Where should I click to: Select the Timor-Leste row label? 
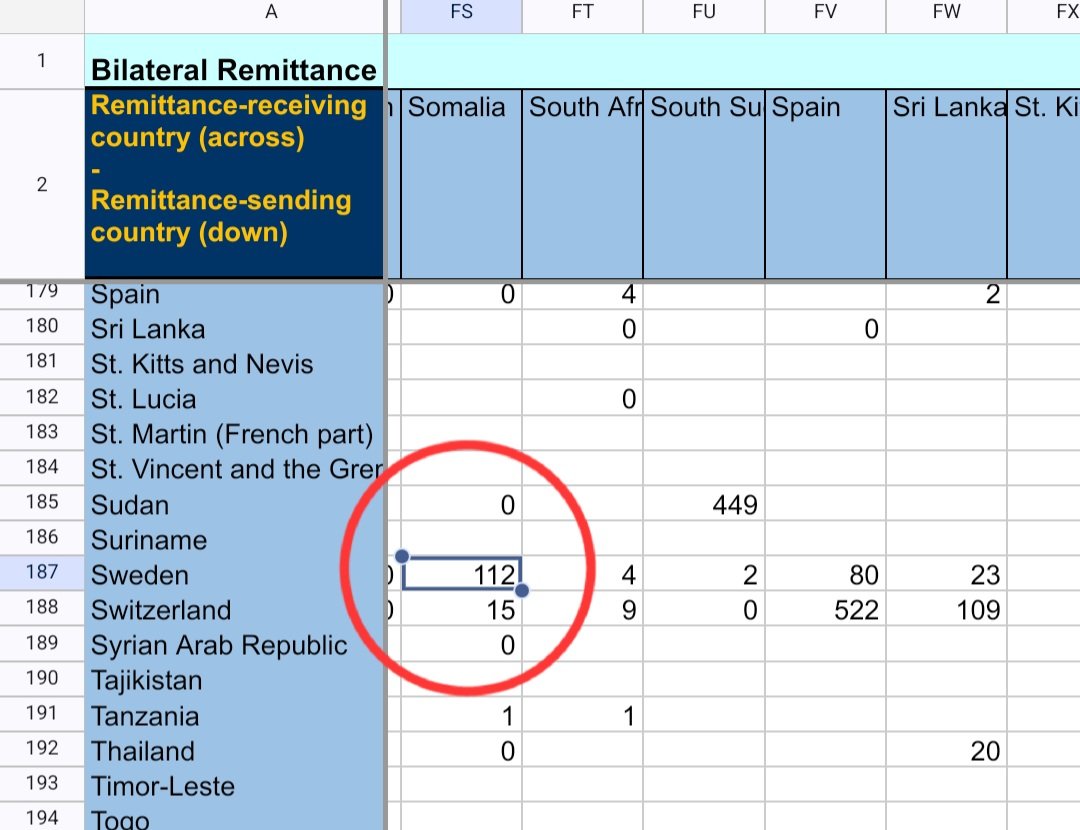point(234,785)
